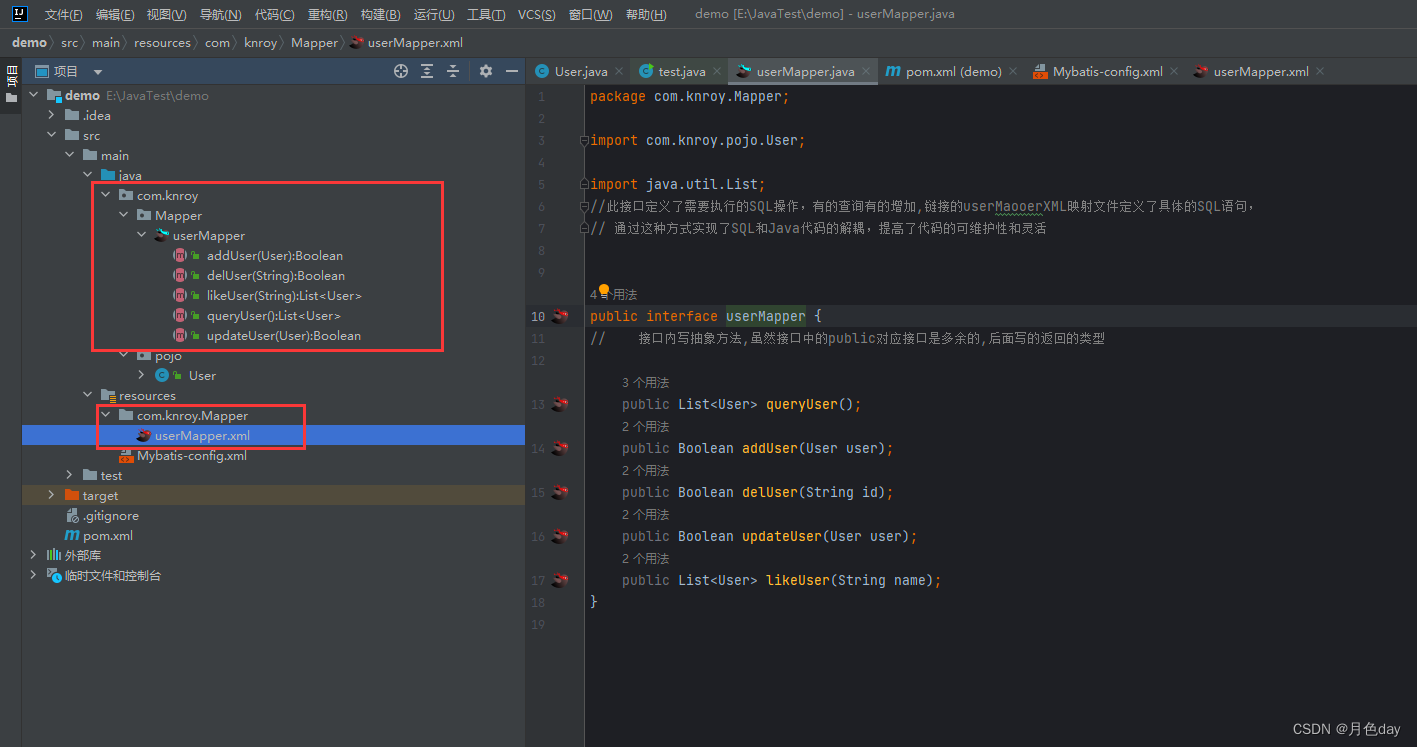The height and width of the screenshot is (747, 1417).
Task: Close the User.java tab
Action: pyautogui.click(x=619, y=71)
